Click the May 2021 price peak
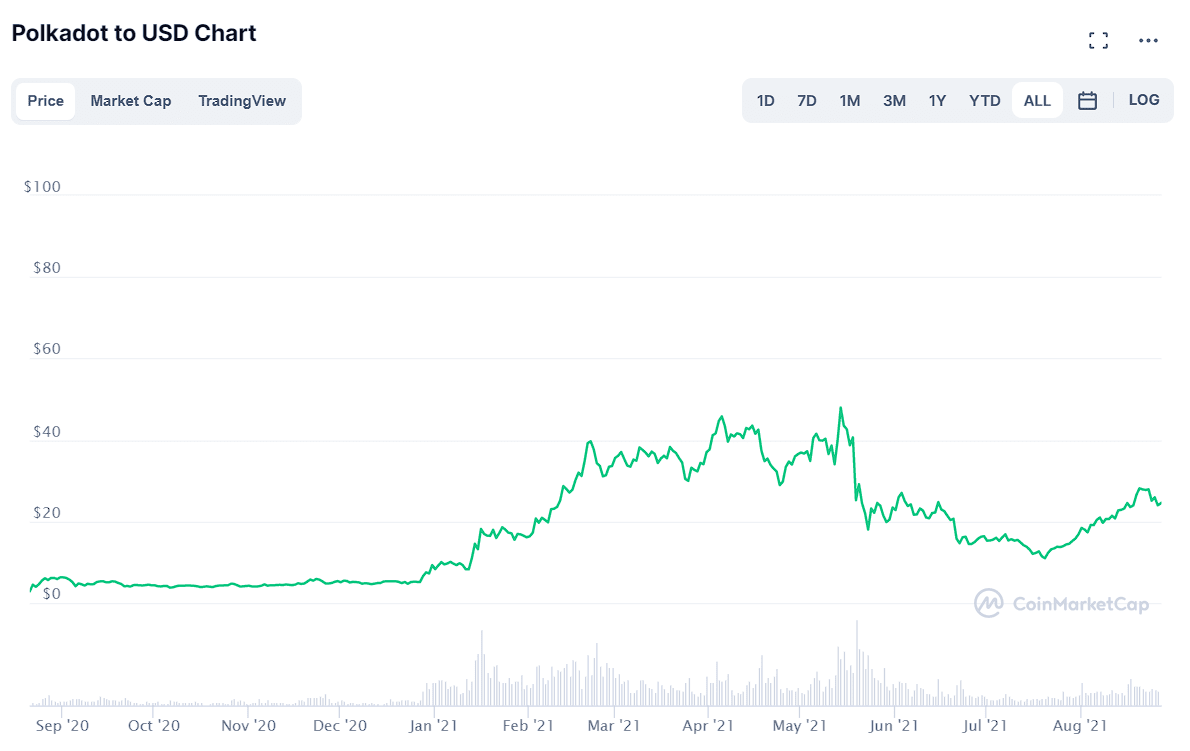Screen dimensions: 1190x751 (841, 408)
